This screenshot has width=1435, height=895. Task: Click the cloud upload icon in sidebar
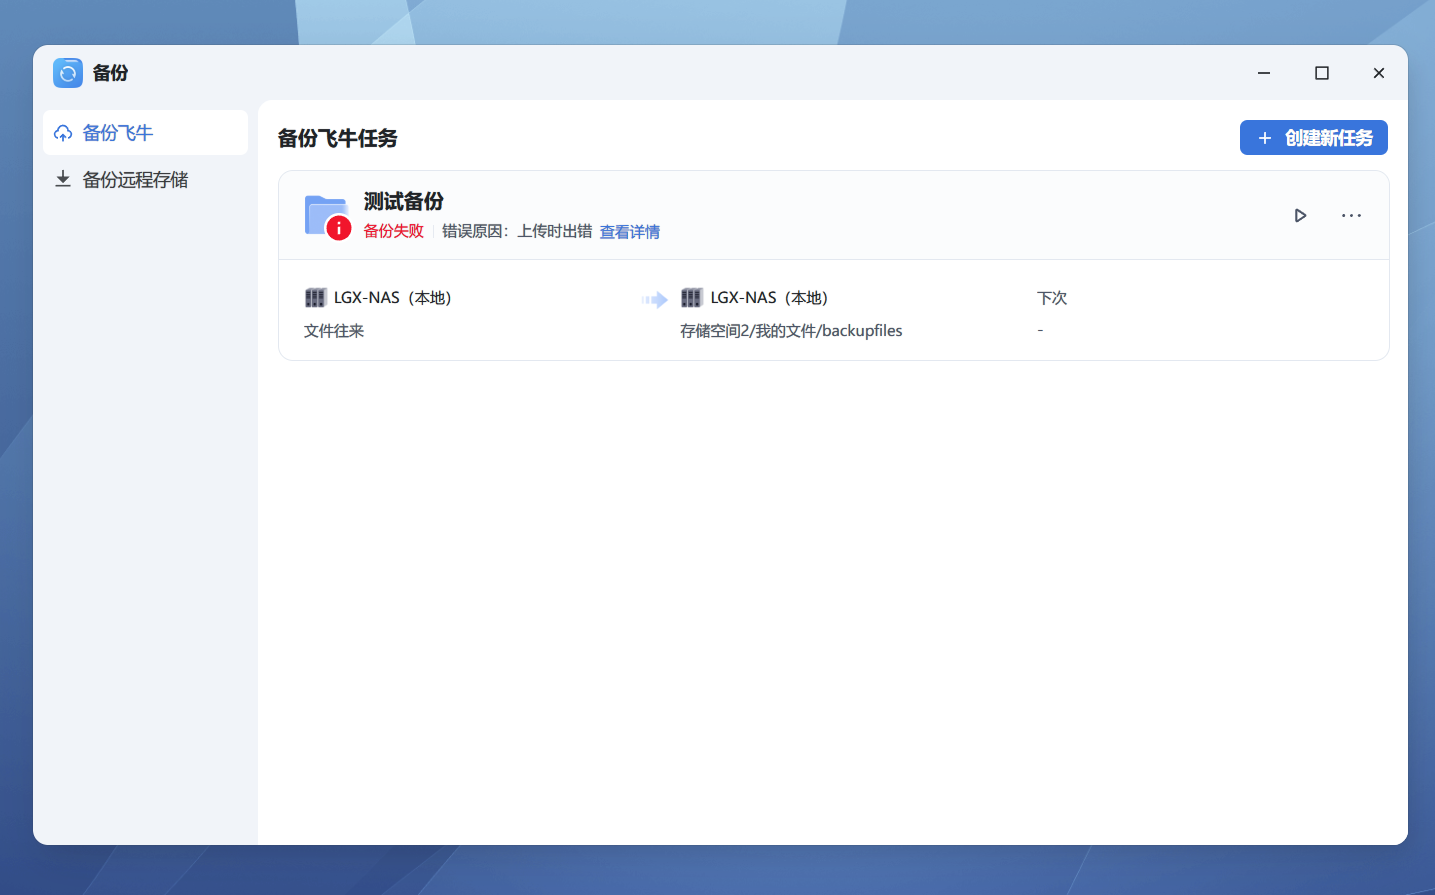click(x=63, y=133)
